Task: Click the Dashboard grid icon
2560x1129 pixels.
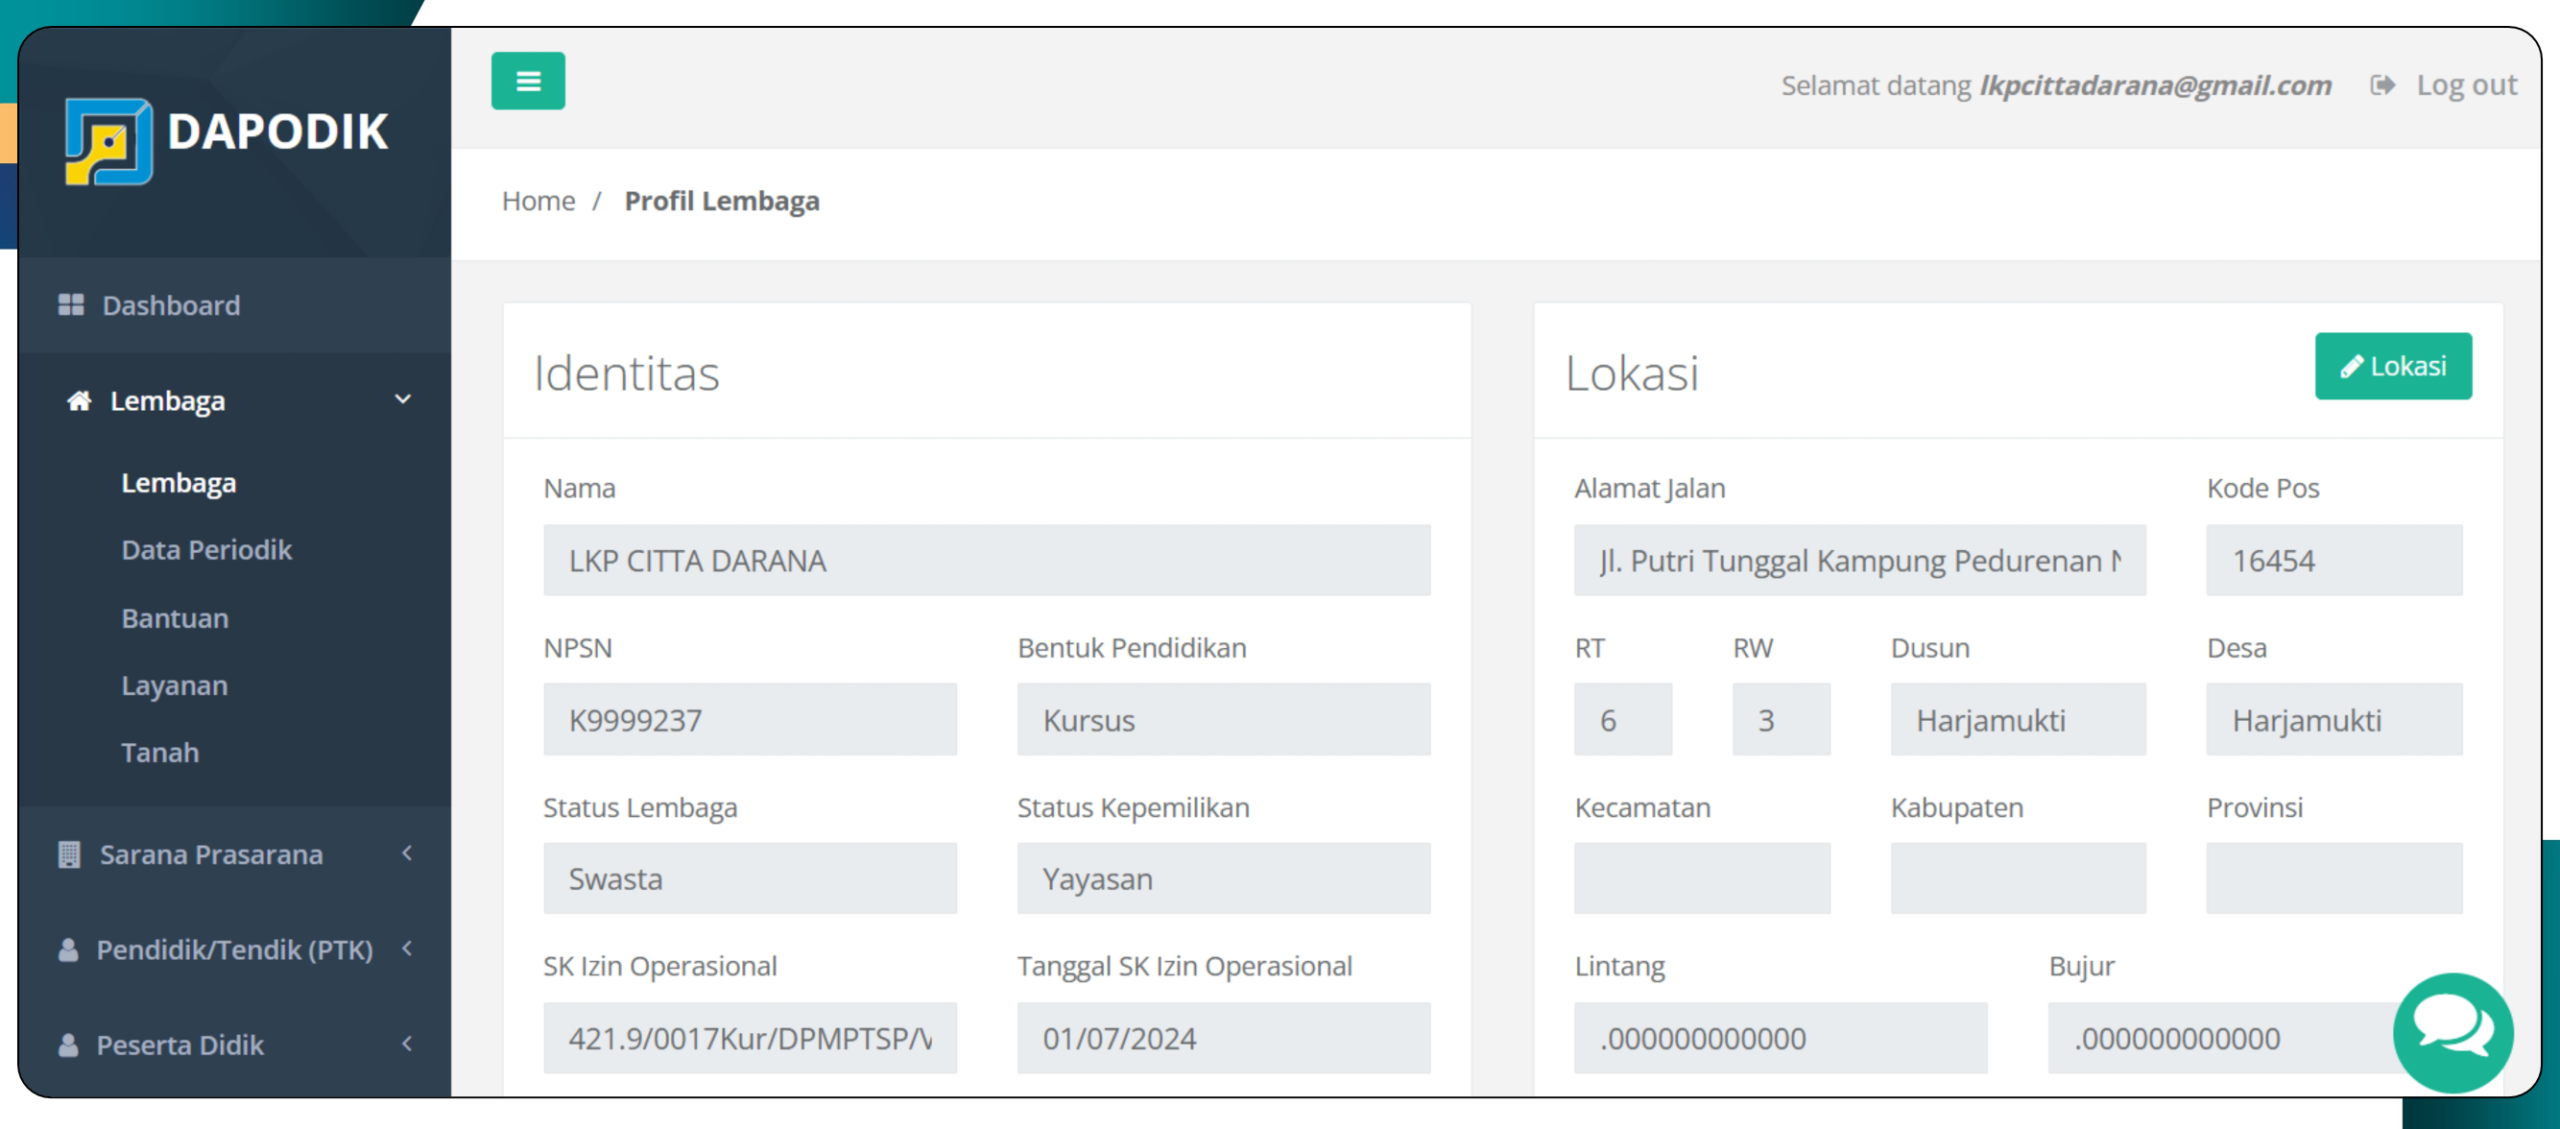Action: (x=71, y=305)
